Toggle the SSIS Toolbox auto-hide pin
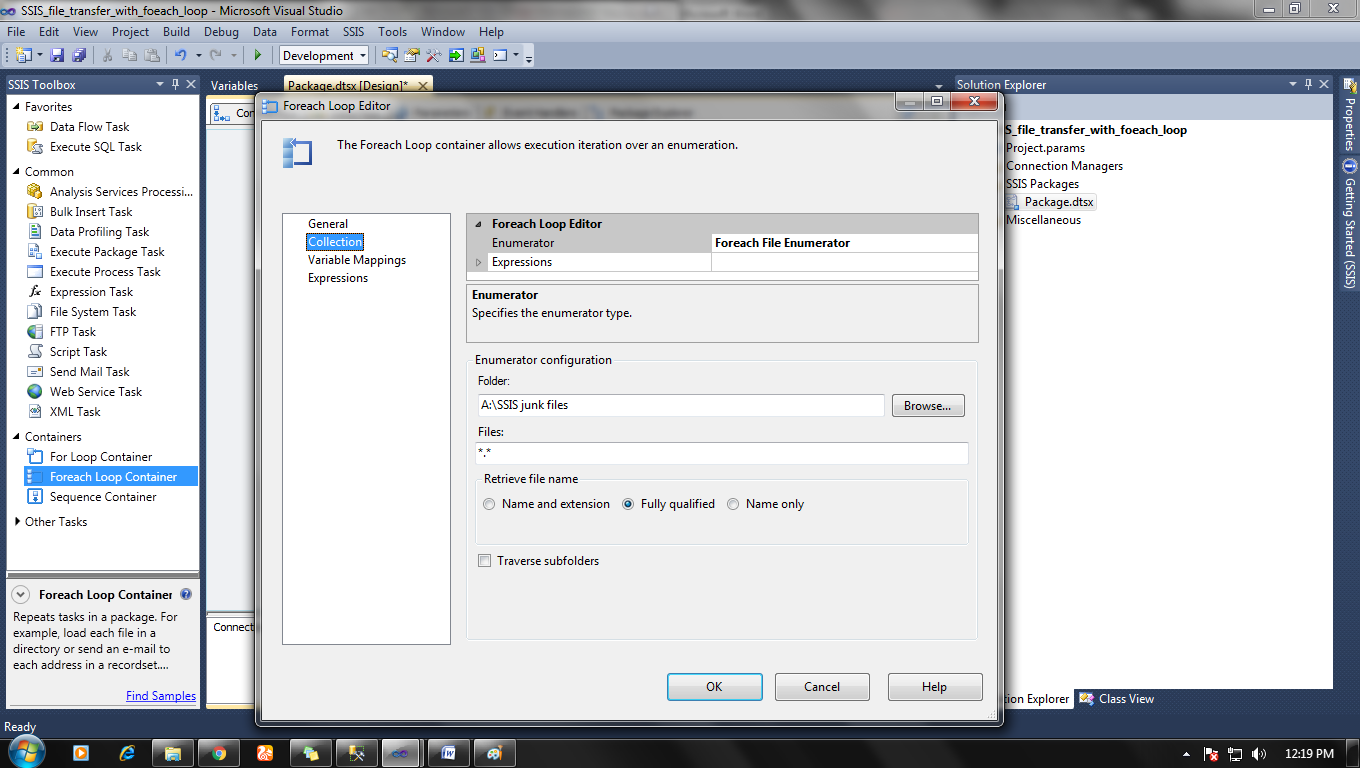Viewport: 1360px width, 768px height. [x=175, y=85]
